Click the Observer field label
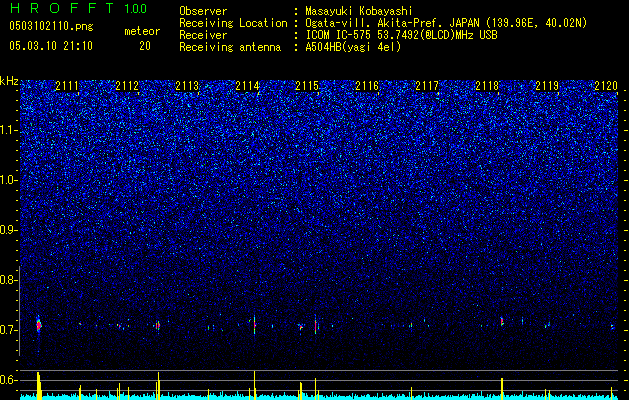This screenshot has width=629, height=400. [203, 11]
